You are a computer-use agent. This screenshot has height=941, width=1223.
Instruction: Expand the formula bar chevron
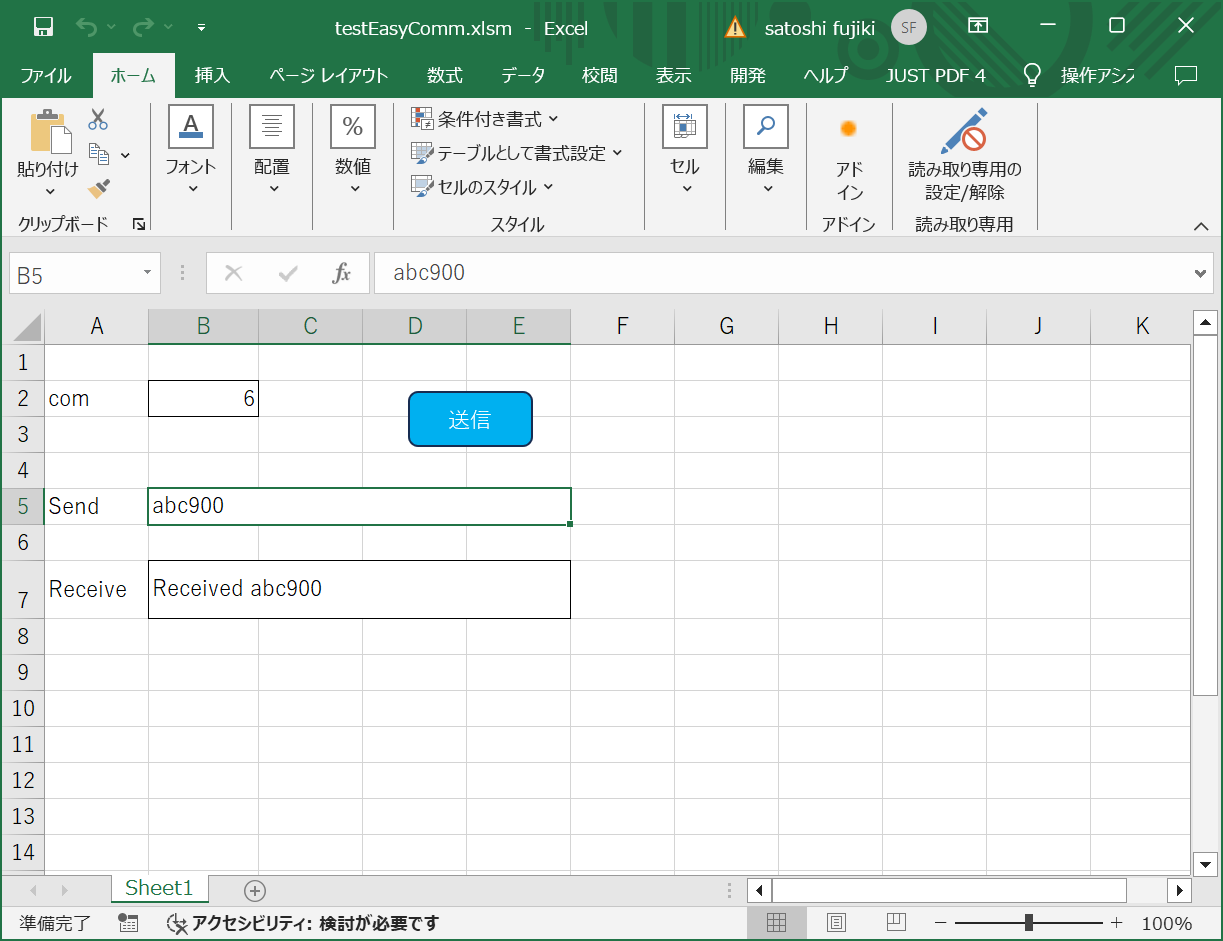coord(1201,273)
